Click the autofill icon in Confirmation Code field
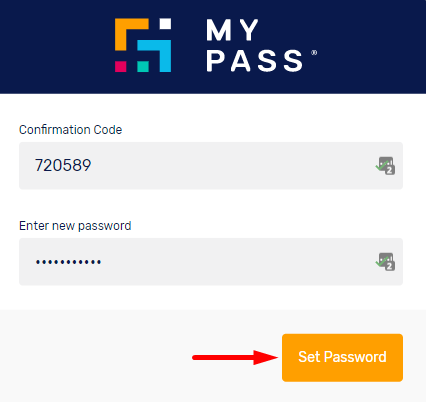The image size is (426, 402). [385, 166]
